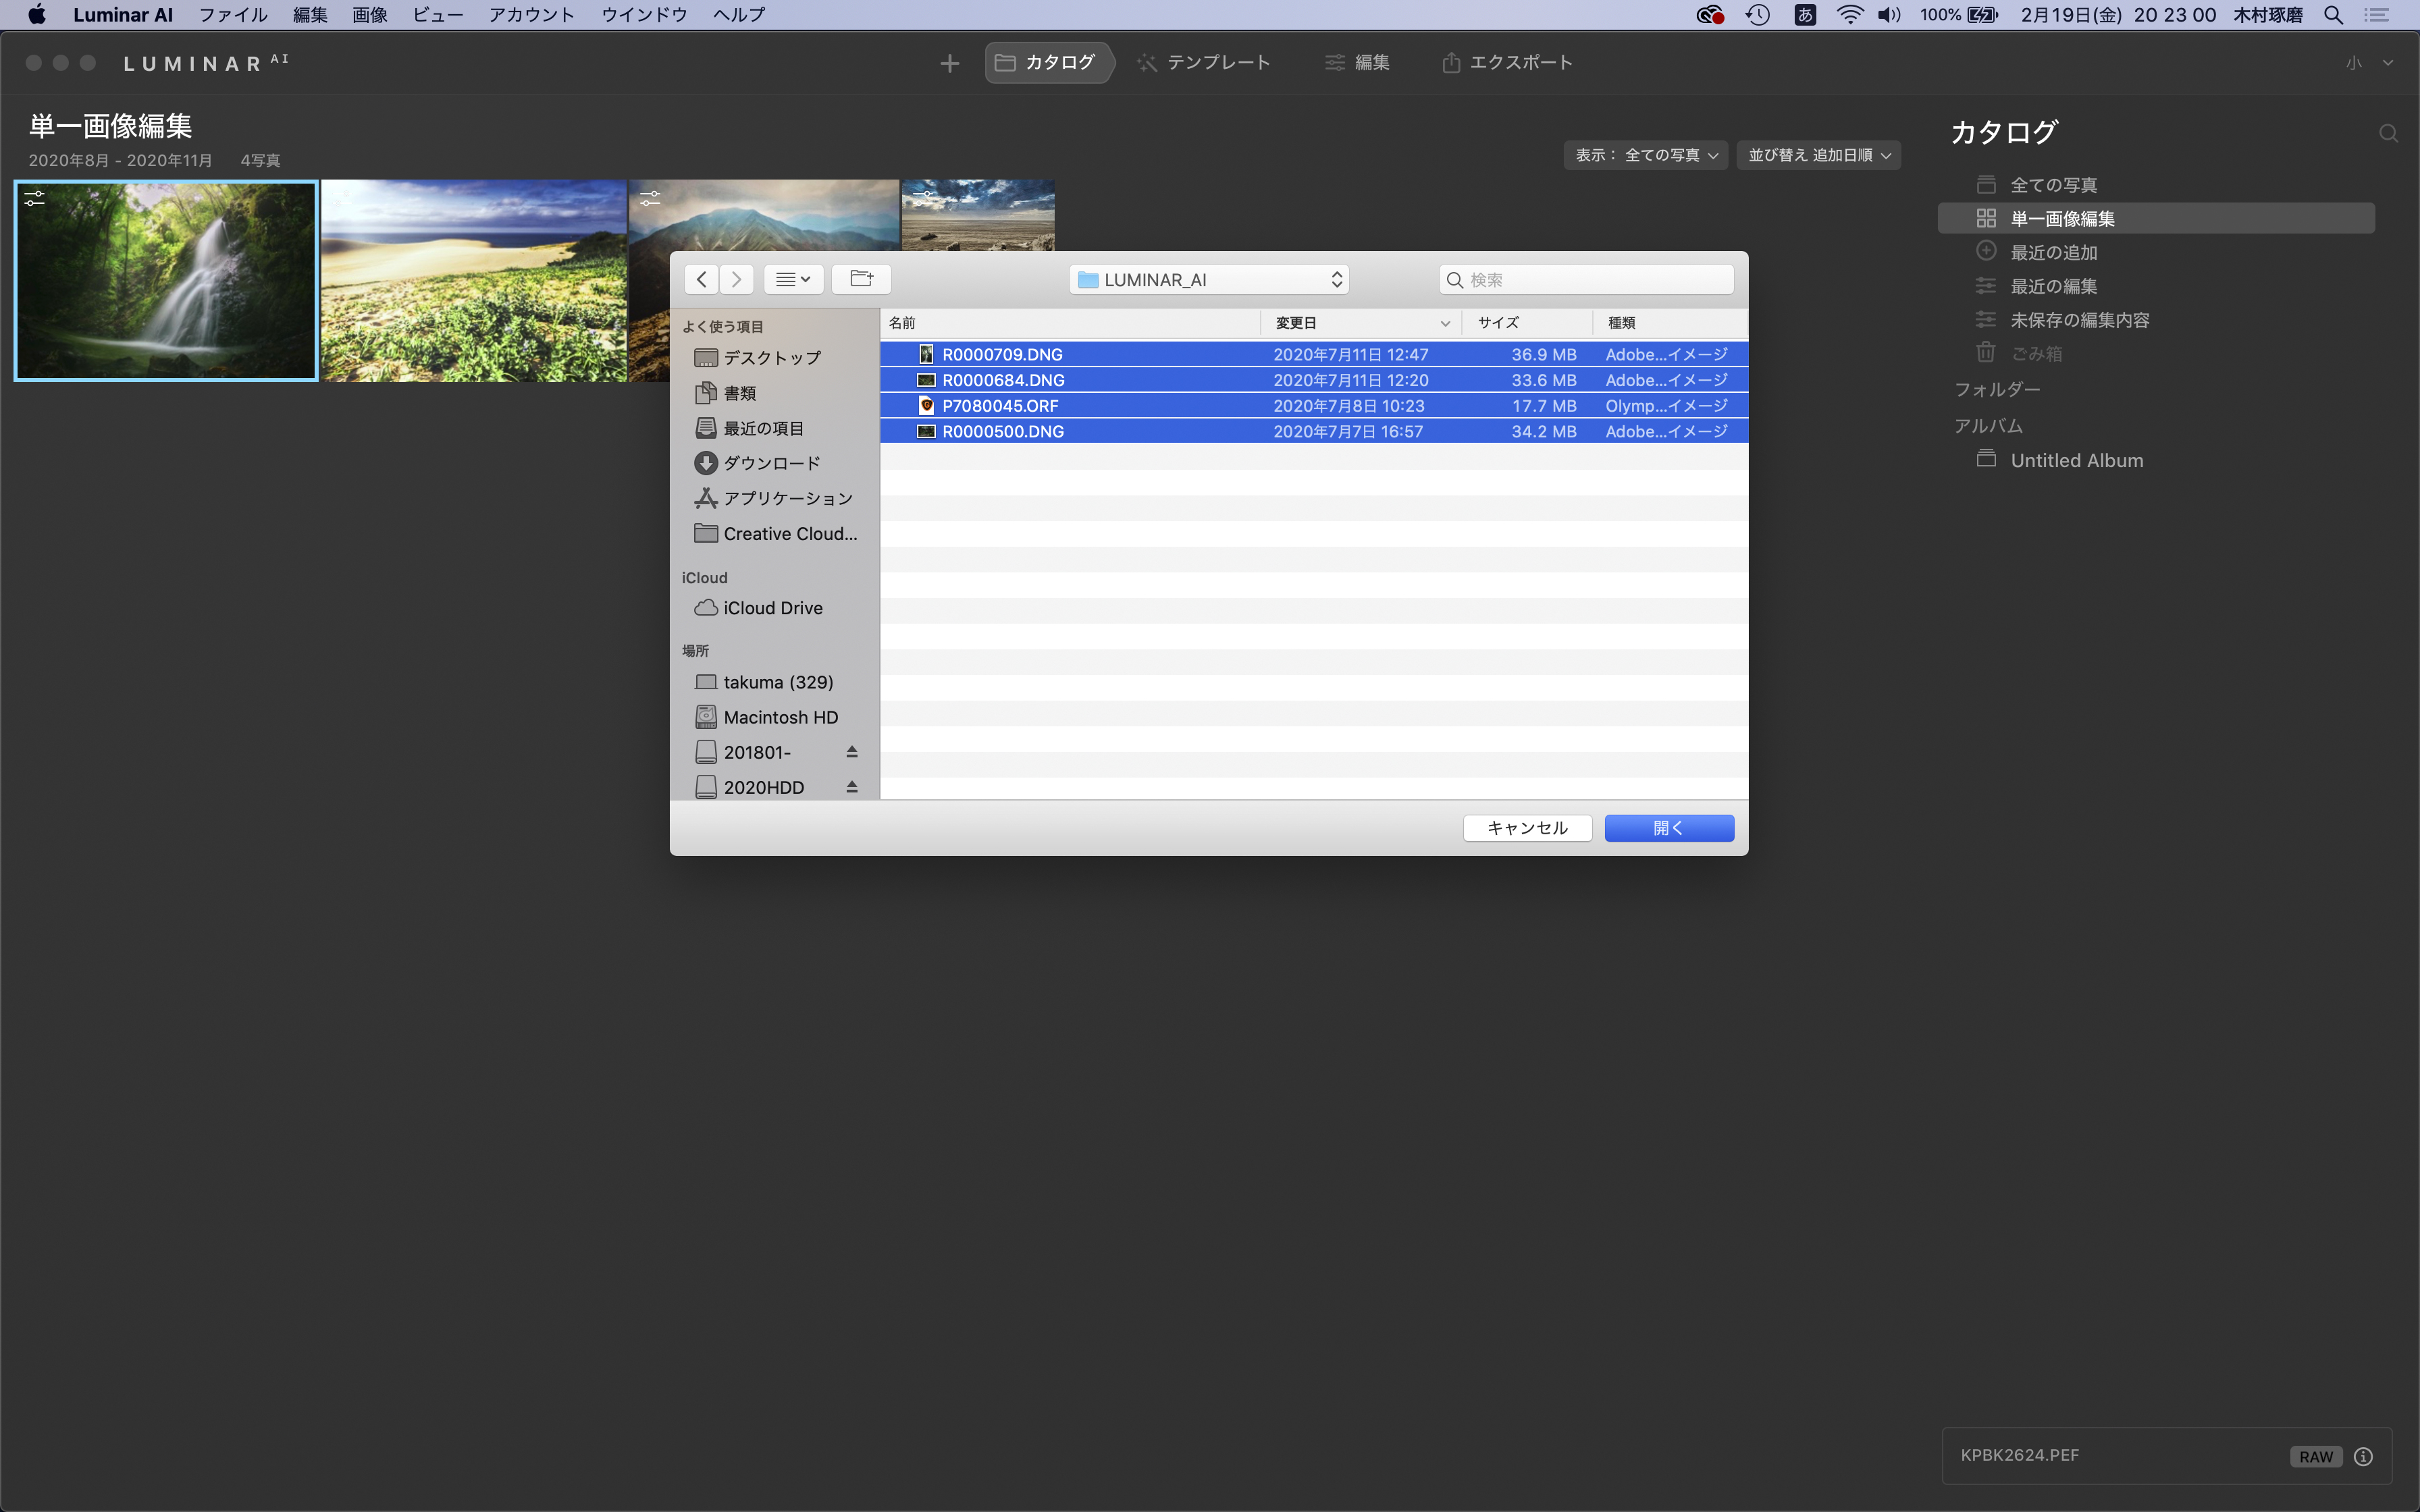Click the plus add-photos icon
This screenshot has height=1512, width=2420.
pyautogui.click(x=949, y=63)
